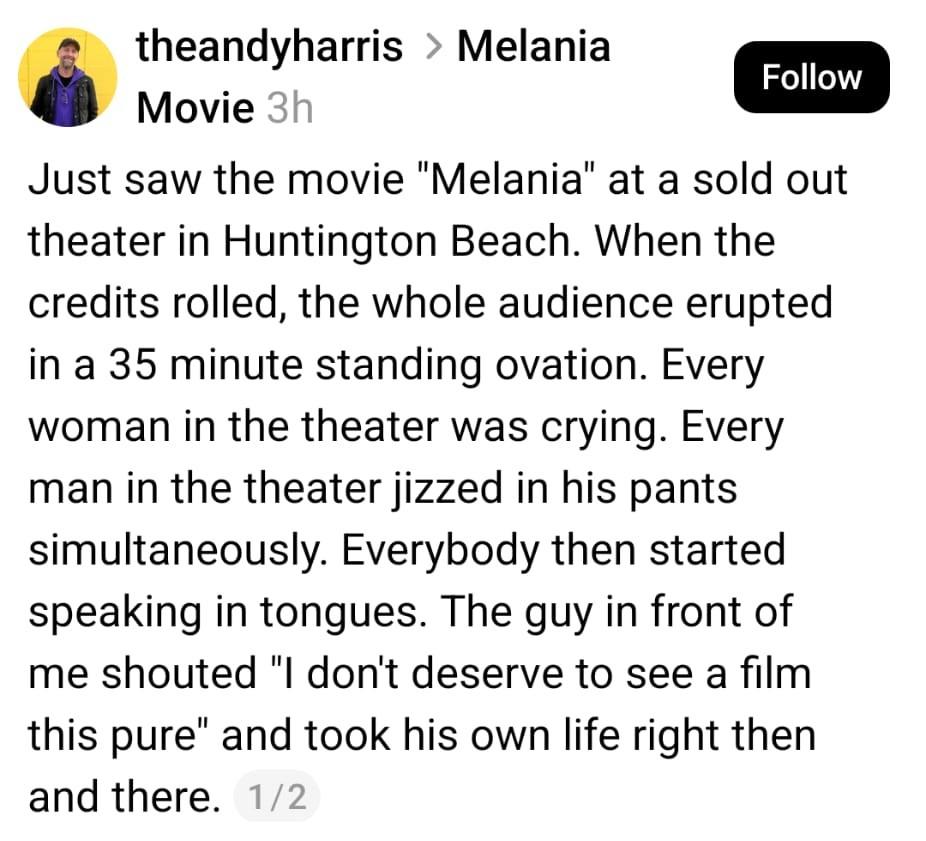926x841 pixels.
Task: Open the theandyharris profile picture
Action: point(68,77)
